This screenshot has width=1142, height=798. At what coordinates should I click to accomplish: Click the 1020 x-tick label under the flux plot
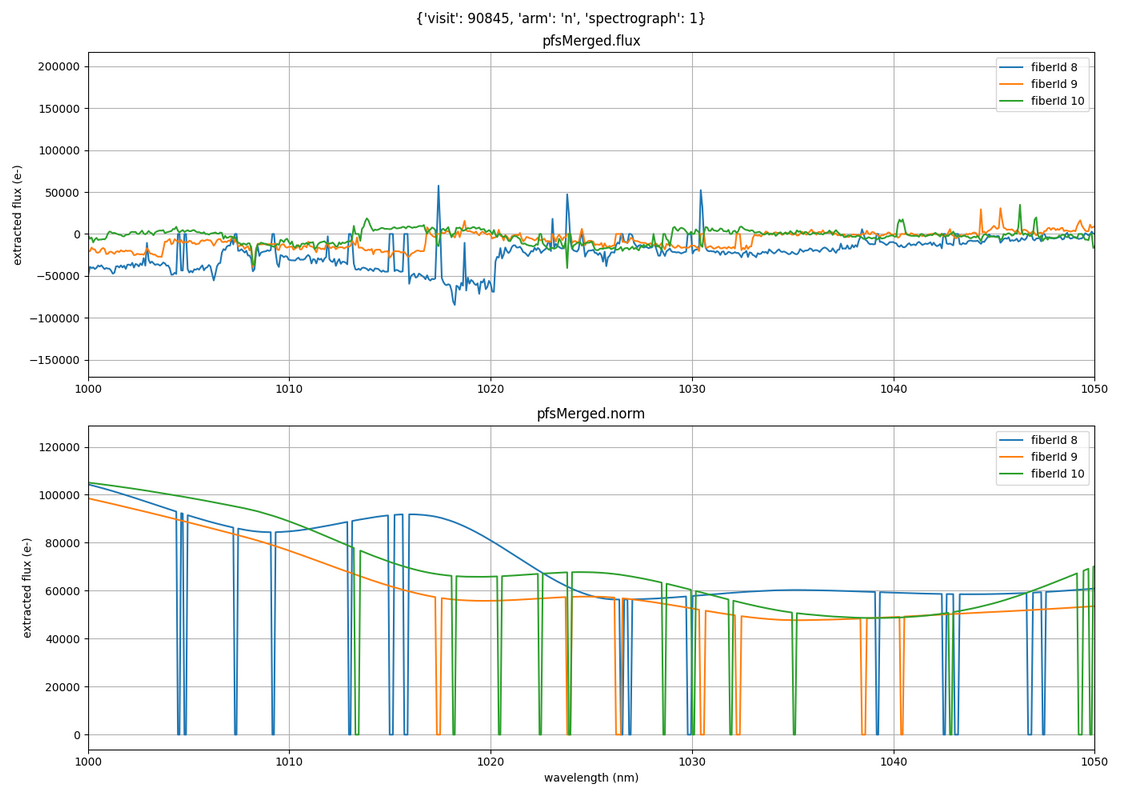tap(490, 390)
